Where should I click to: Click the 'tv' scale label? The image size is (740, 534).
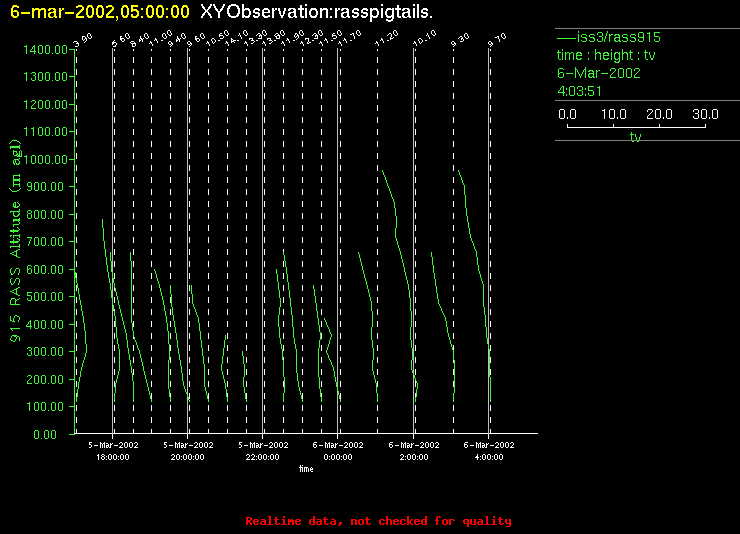[636, 137]
